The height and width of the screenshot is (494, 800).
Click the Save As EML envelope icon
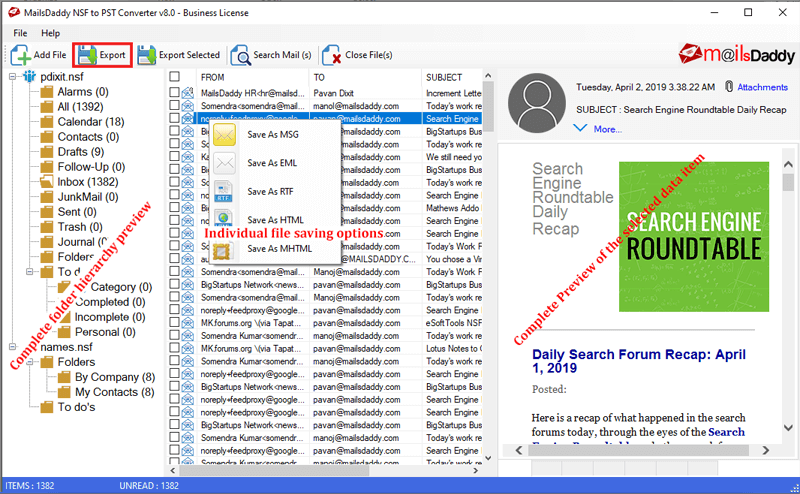(224, 163)
